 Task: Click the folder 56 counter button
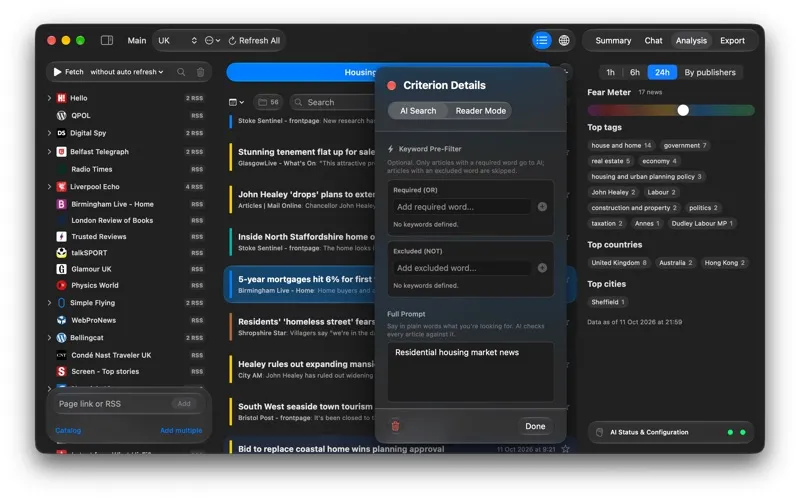268,103
